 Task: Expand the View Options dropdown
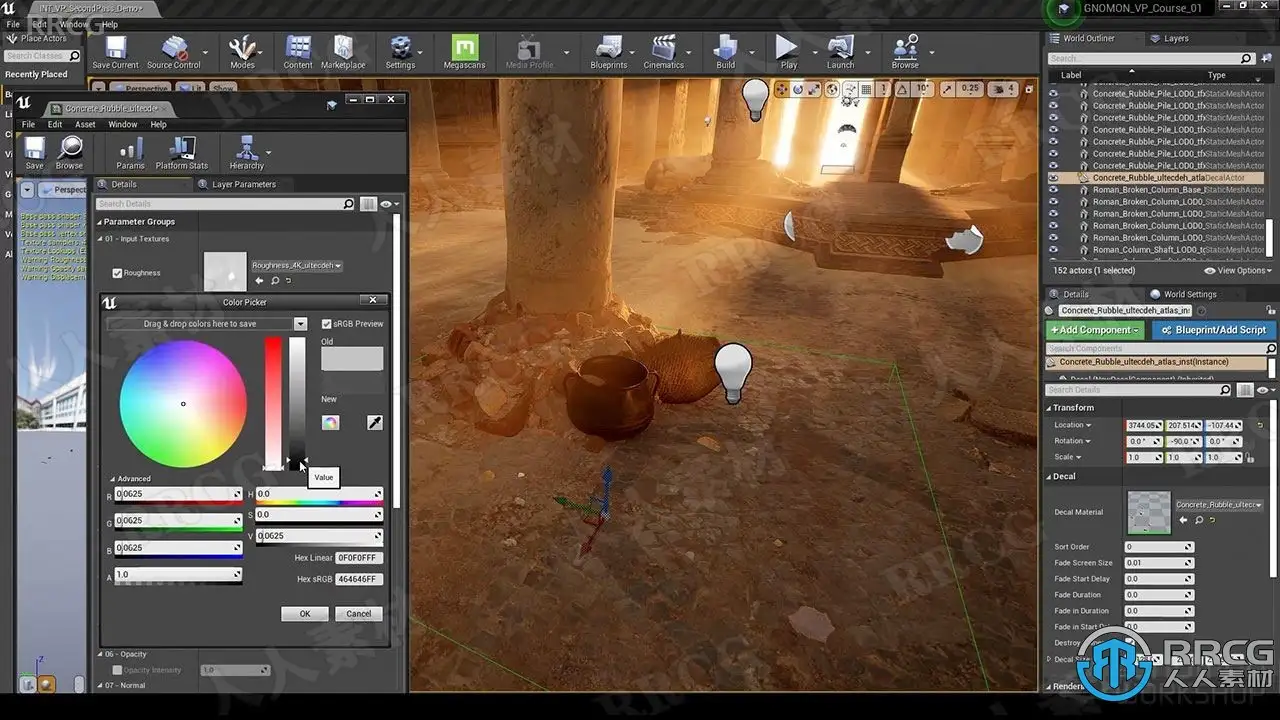1238,270
